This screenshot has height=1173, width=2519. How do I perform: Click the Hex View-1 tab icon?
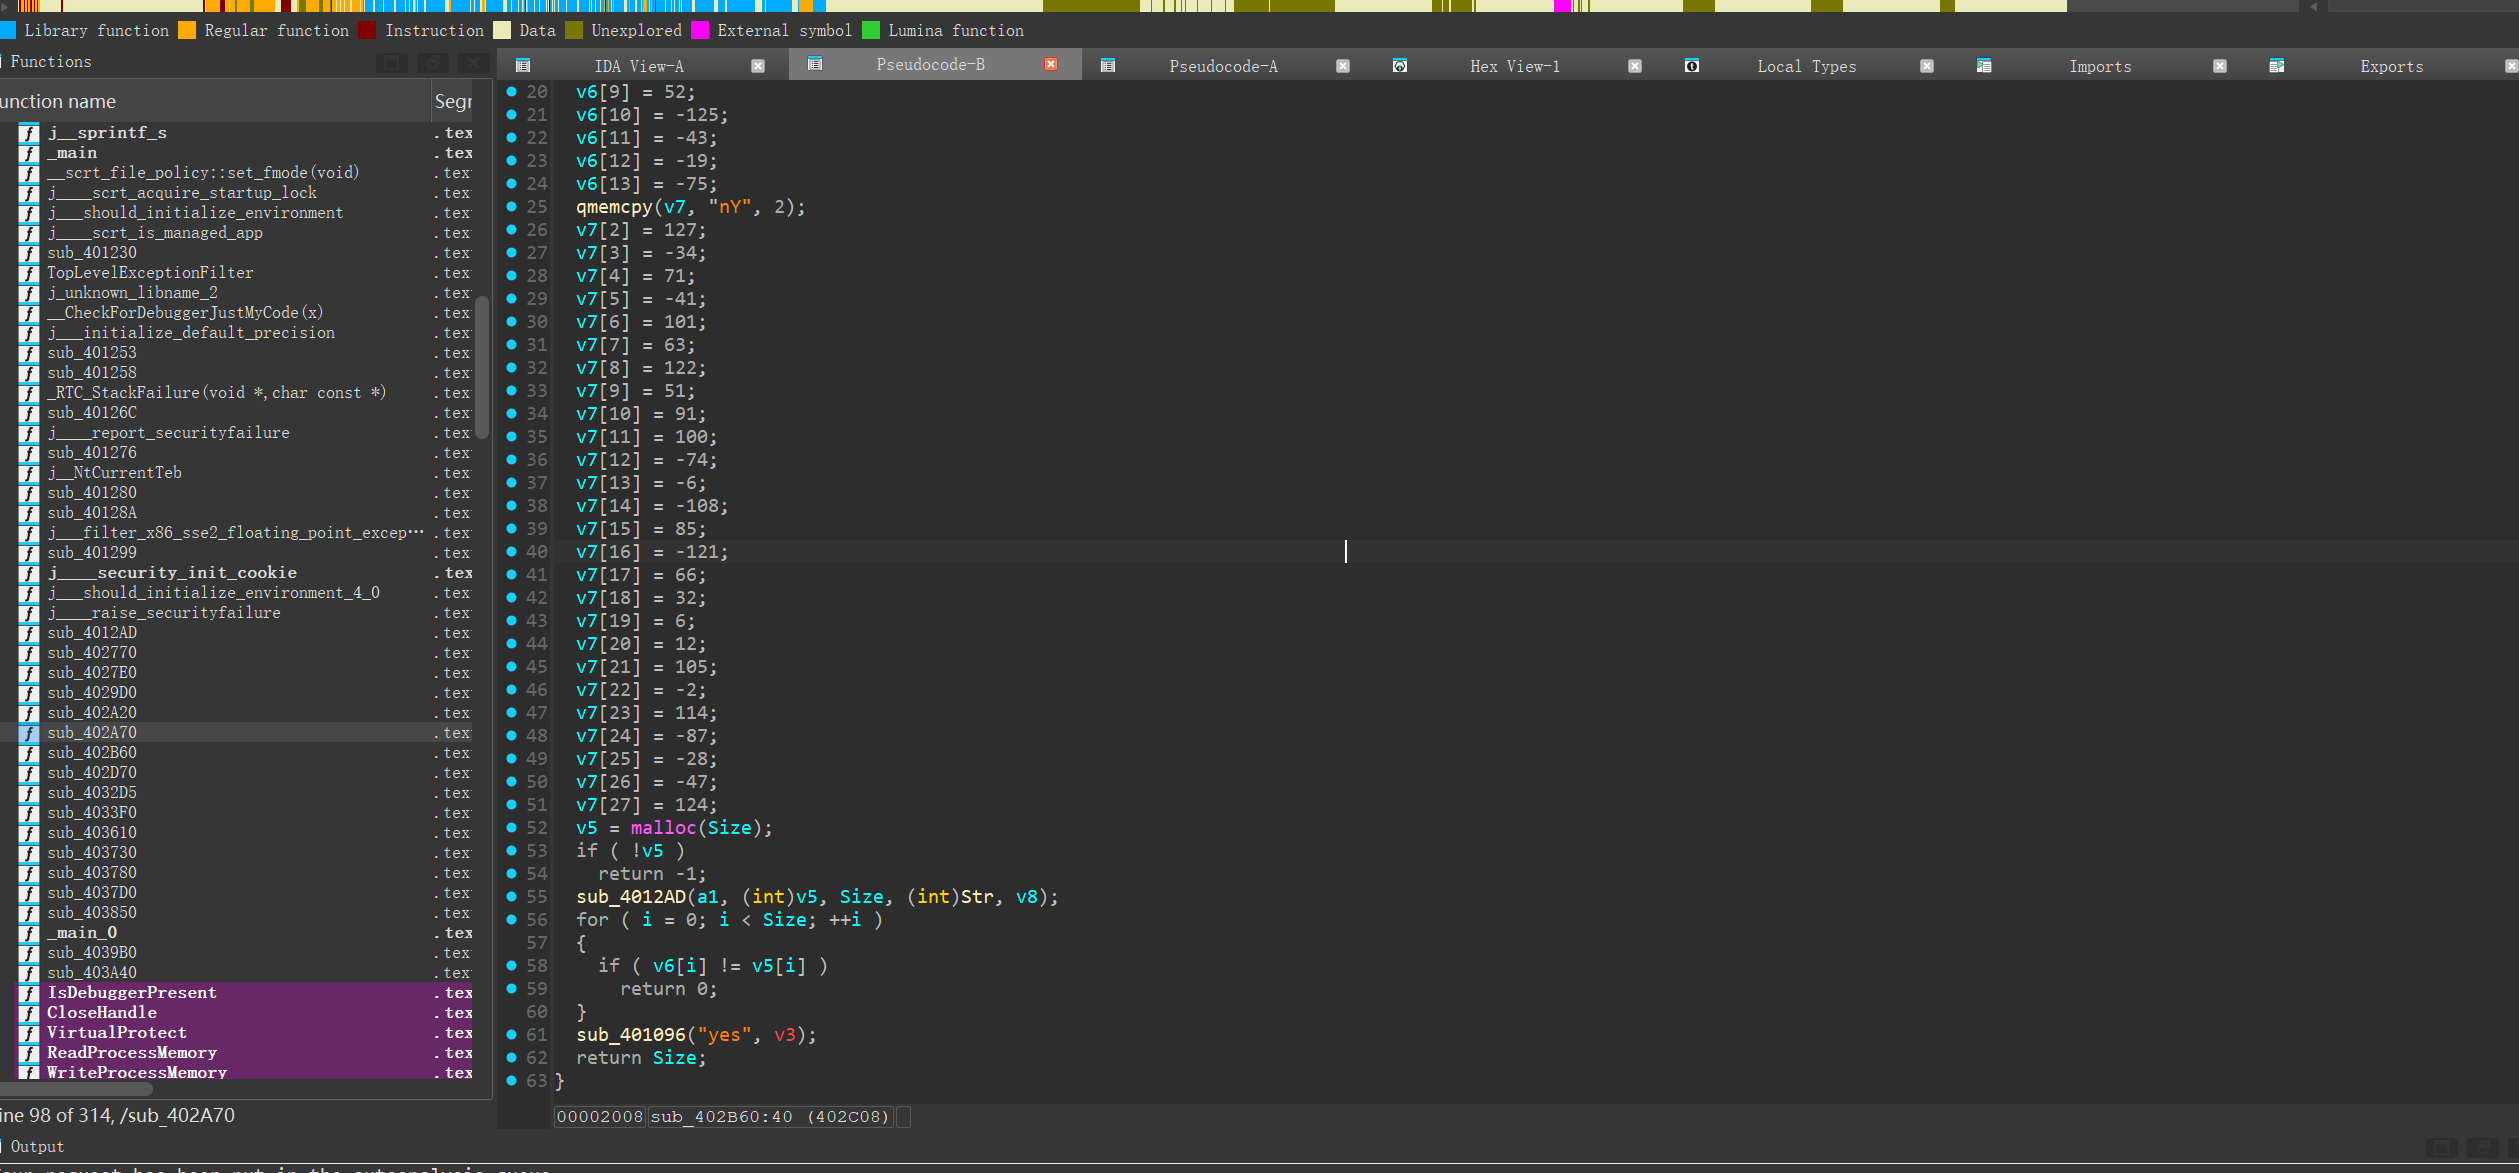1400,66
